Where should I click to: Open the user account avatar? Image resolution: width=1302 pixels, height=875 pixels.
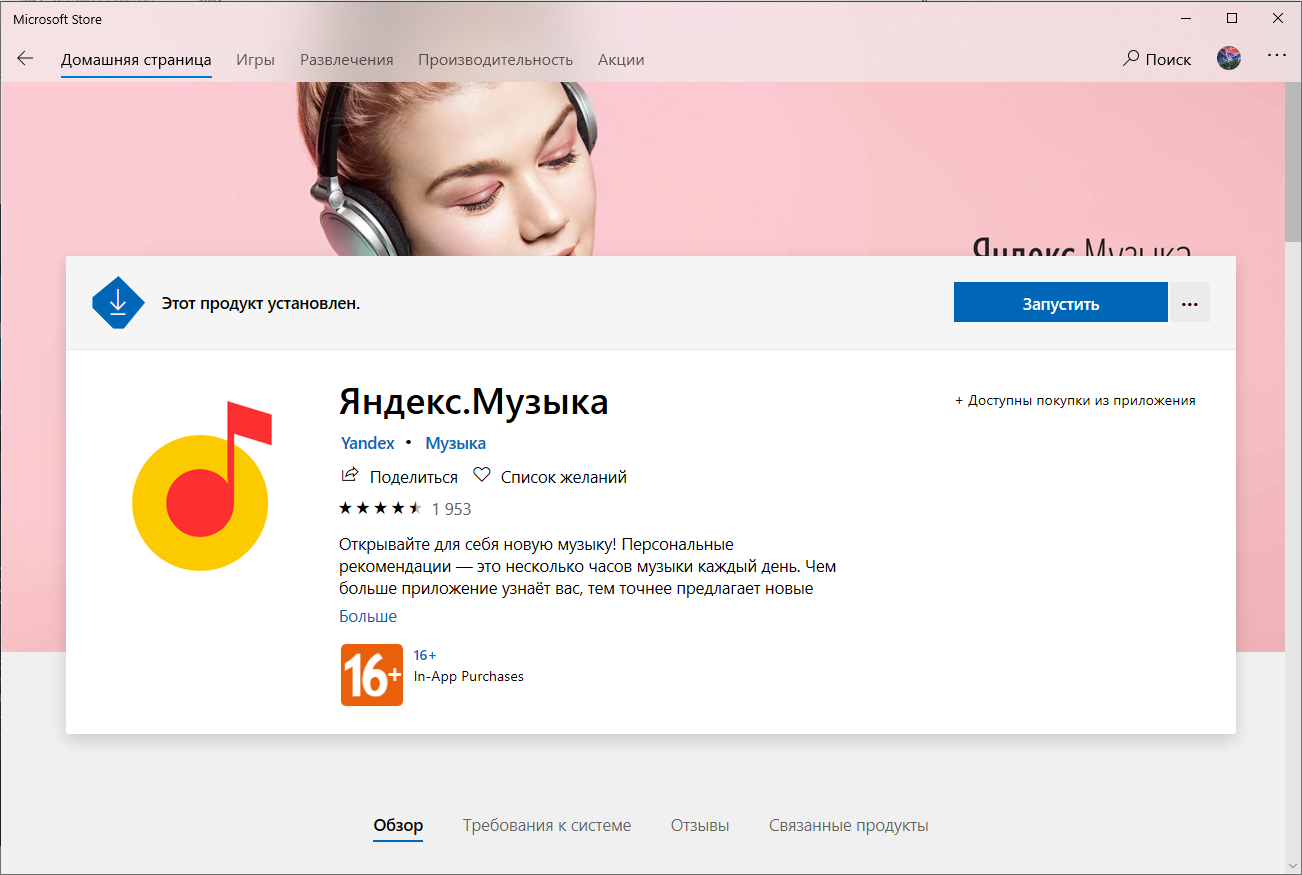(x=1229, y=58)
